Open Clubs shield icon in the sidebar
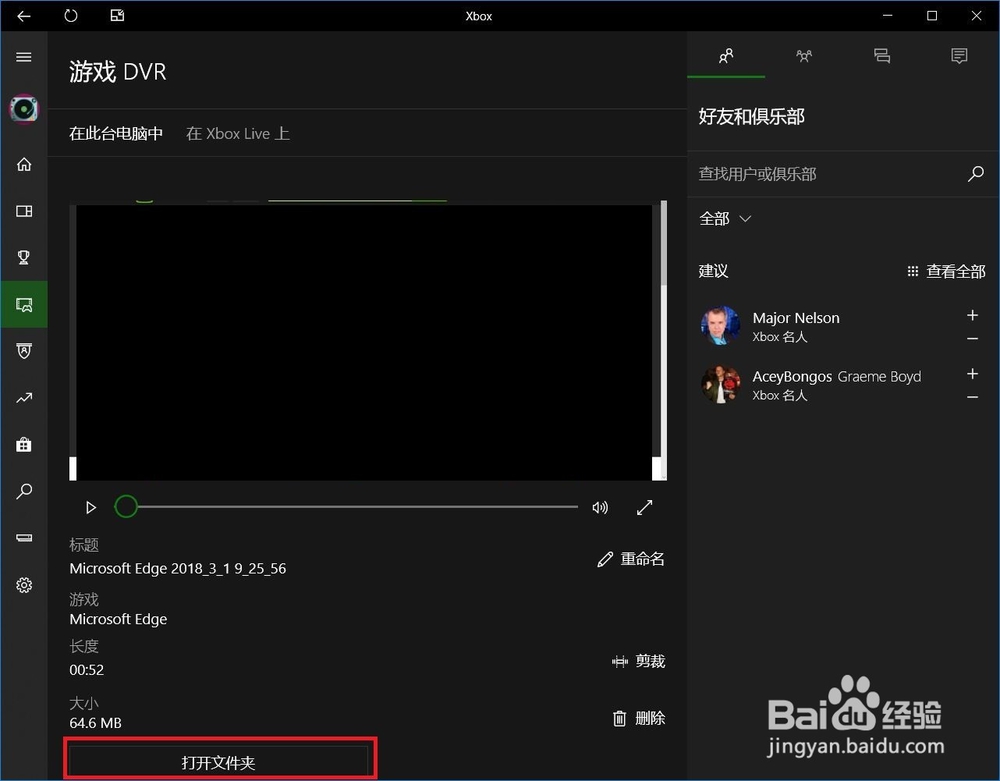 [24, 351]
